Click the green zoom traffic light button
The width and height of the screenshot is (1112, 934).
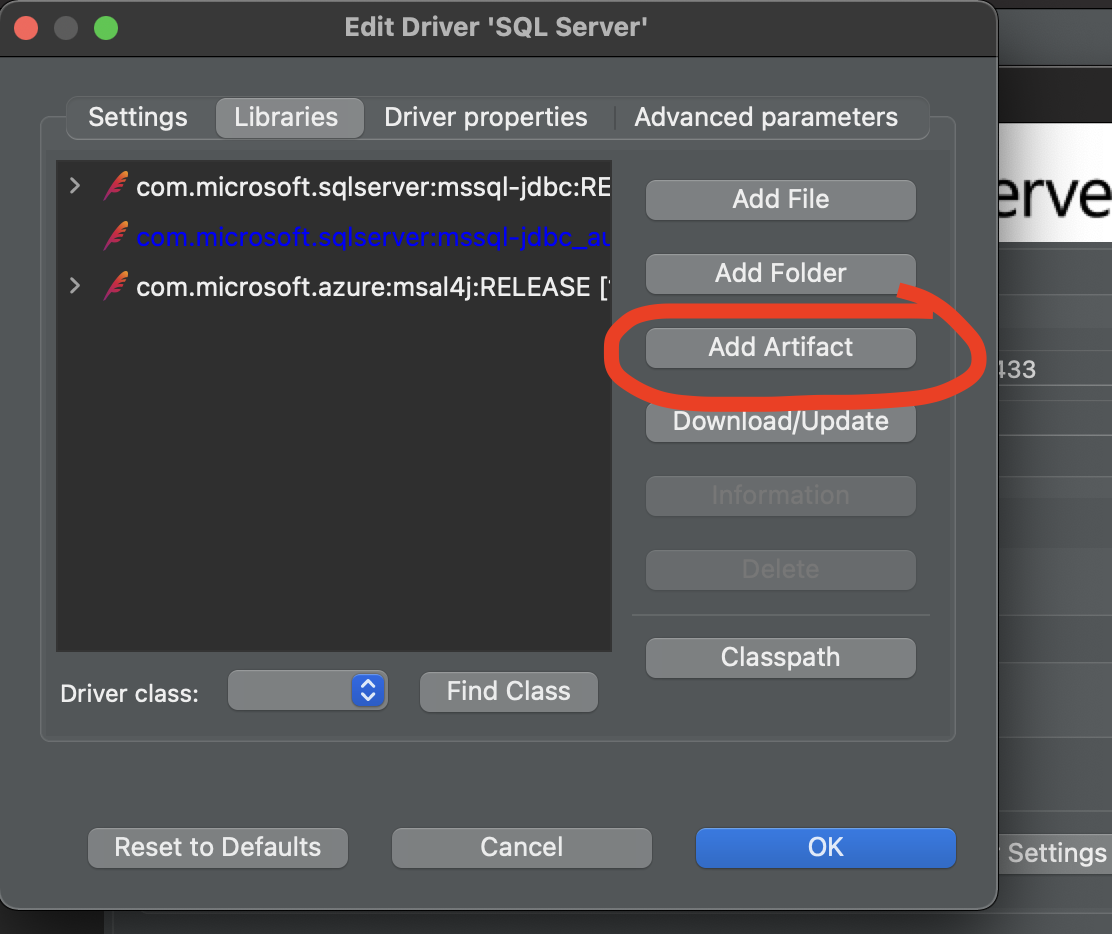tap(105, 29)
